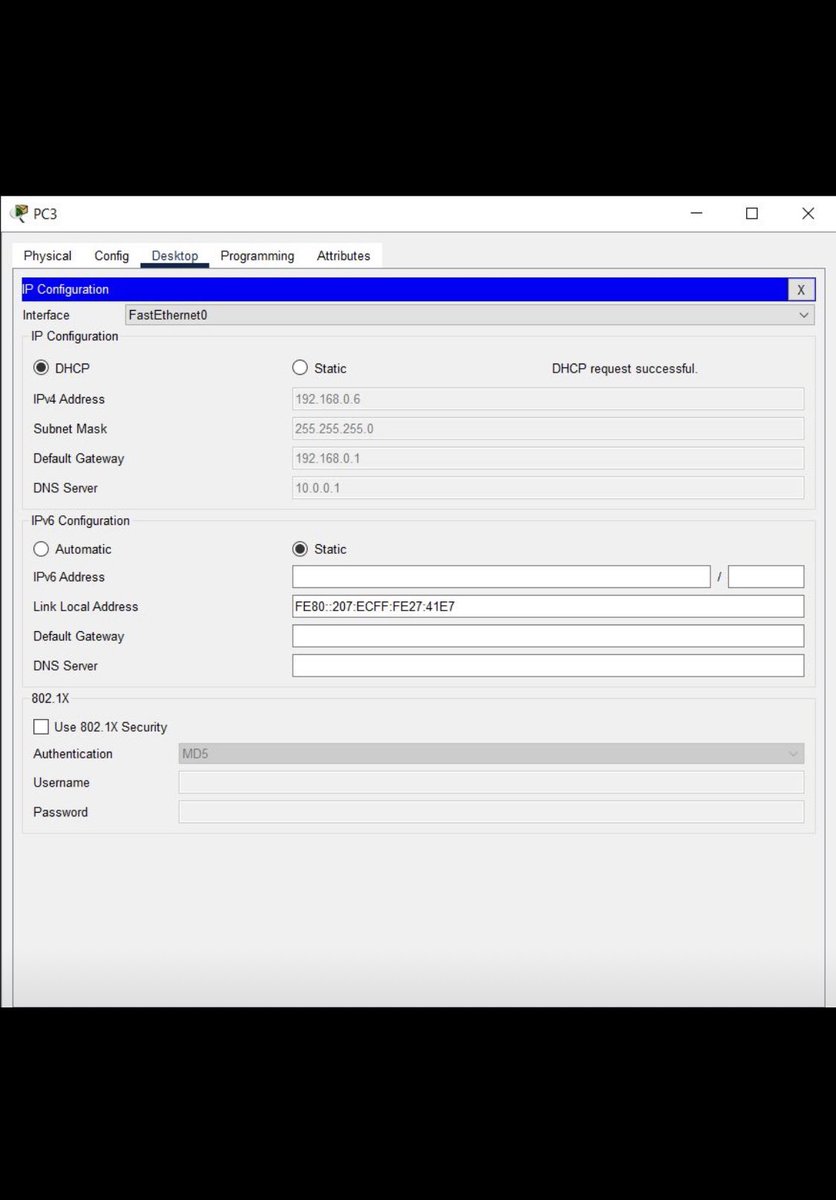Select the IPv4 Static radio button

[x=300, y=368]
